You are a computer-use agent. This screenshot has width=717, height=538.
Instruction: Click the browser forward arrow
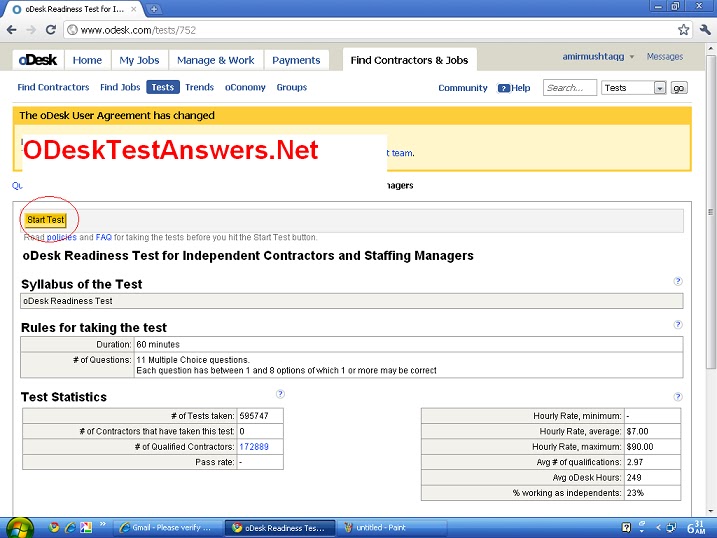31,30
